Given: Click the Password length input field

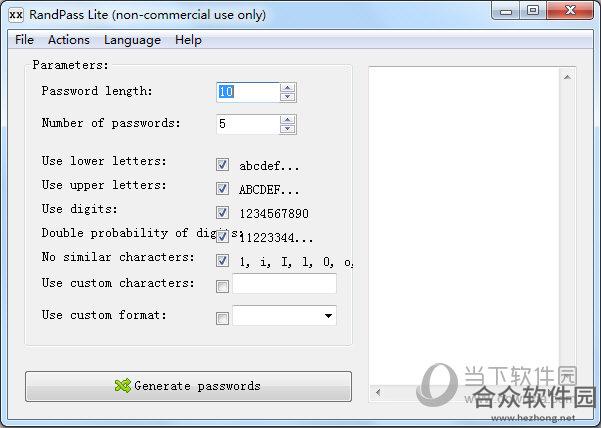Looking at the screenshot, I should pos(248,92).
